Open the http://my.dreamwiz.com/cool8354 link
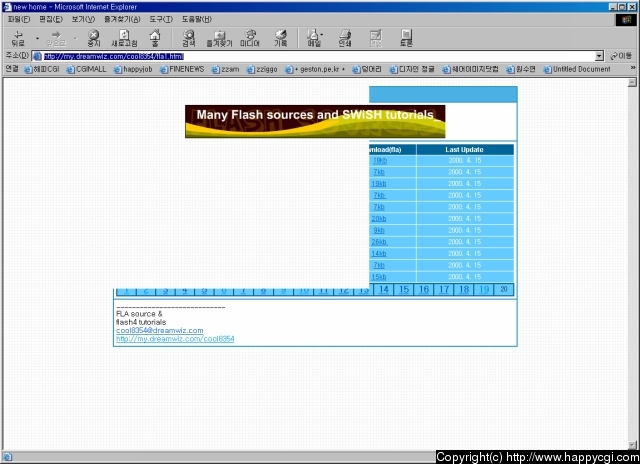 coord(175,339)
